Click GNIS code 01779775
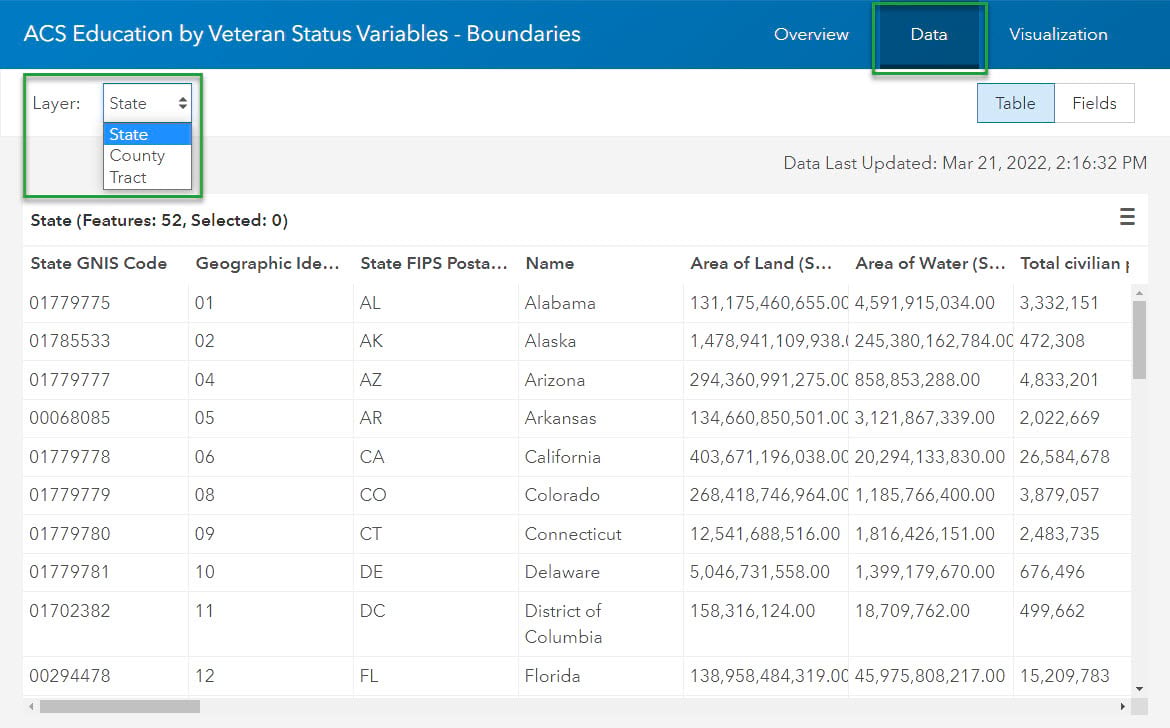The height and width of the screenshot is (728, 1170). coord(69,303)
